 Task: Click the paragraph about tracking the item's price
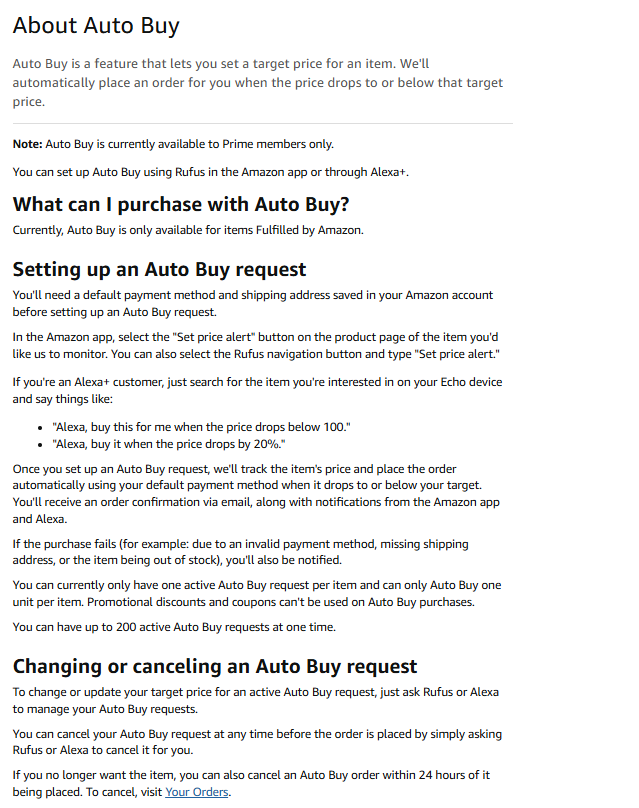tap(257, 493)
